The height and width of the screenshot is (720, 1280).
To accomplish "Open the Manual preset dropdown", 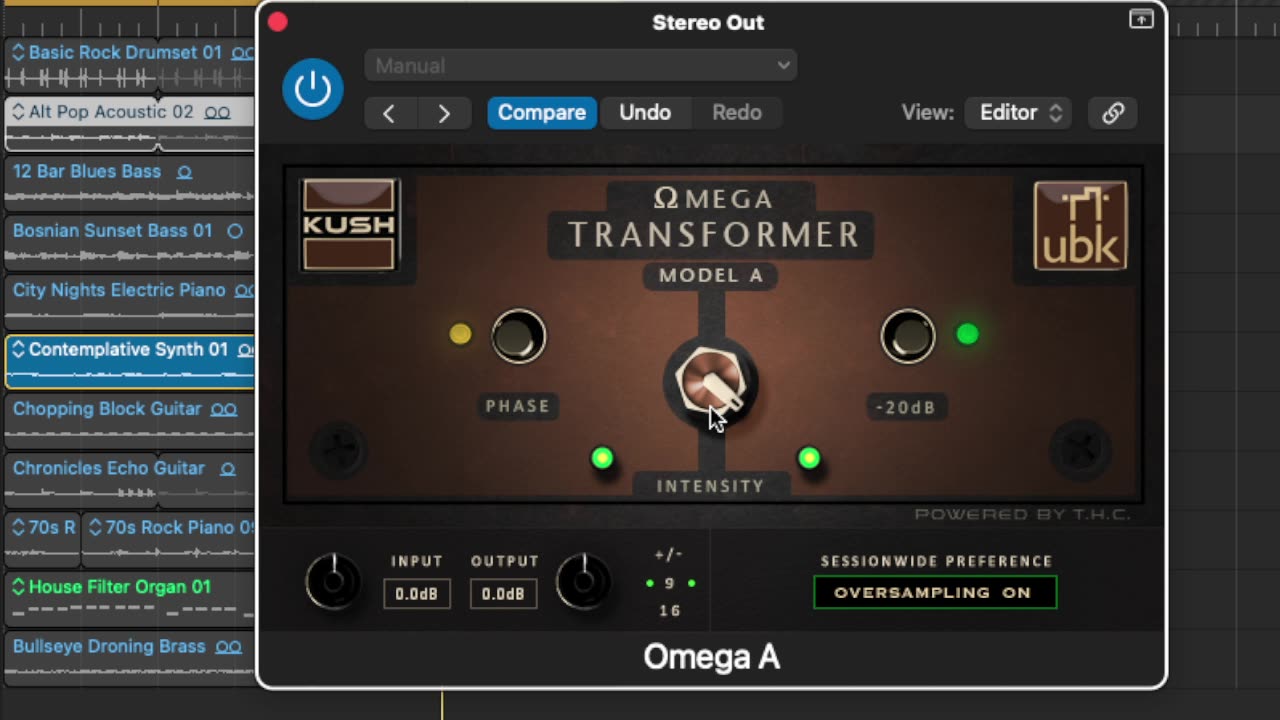I will [x=581, y=66].
